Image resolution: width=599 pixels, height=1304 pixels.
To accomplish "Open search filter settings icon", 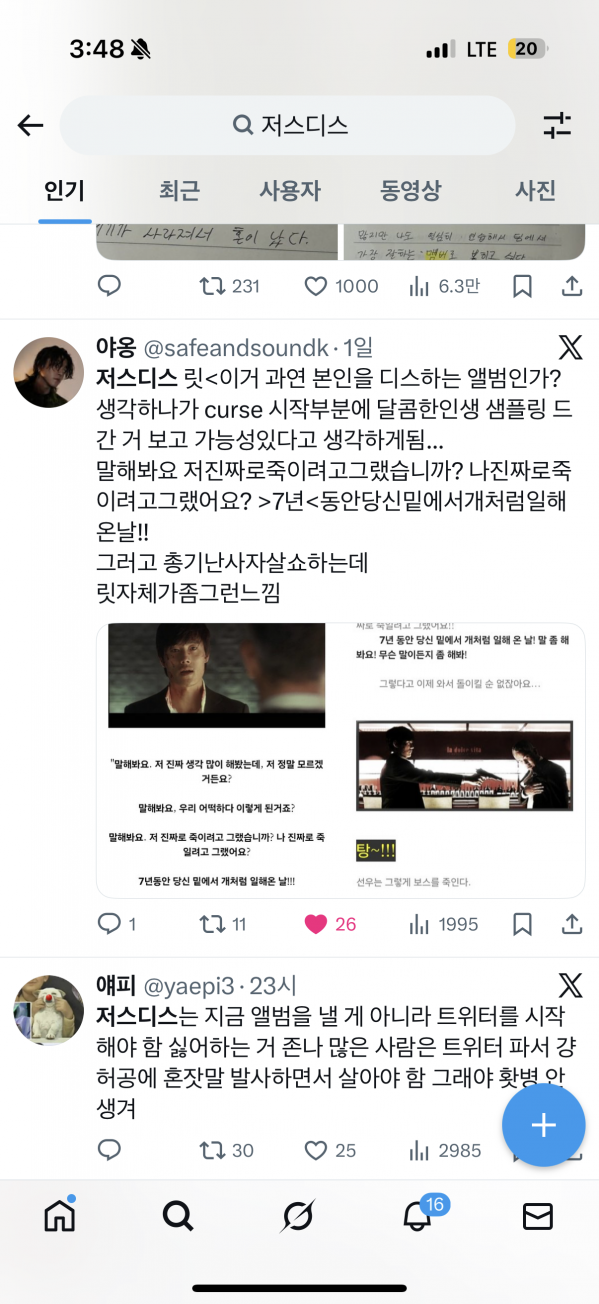I will click(x=557, y=125).
